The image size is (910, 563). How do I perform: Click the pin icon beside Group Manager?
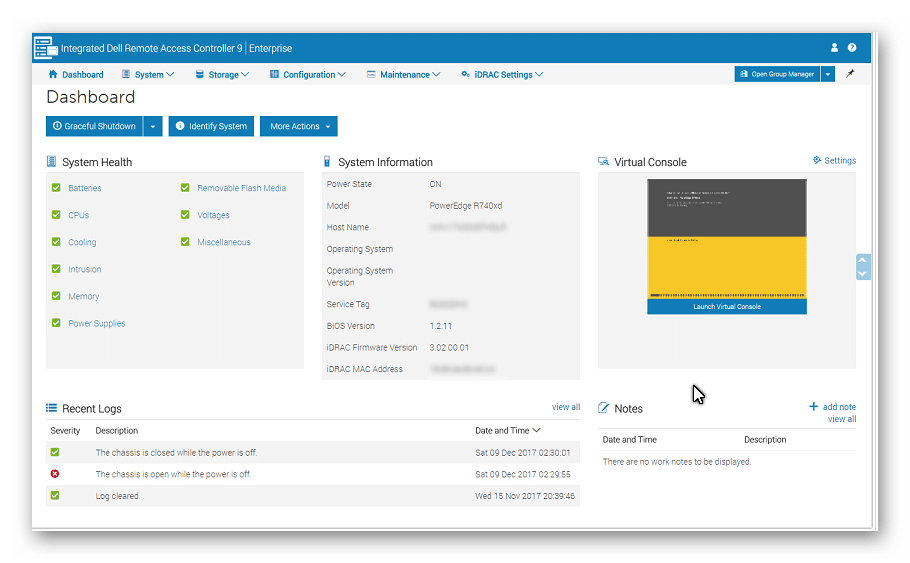point(850,74)
